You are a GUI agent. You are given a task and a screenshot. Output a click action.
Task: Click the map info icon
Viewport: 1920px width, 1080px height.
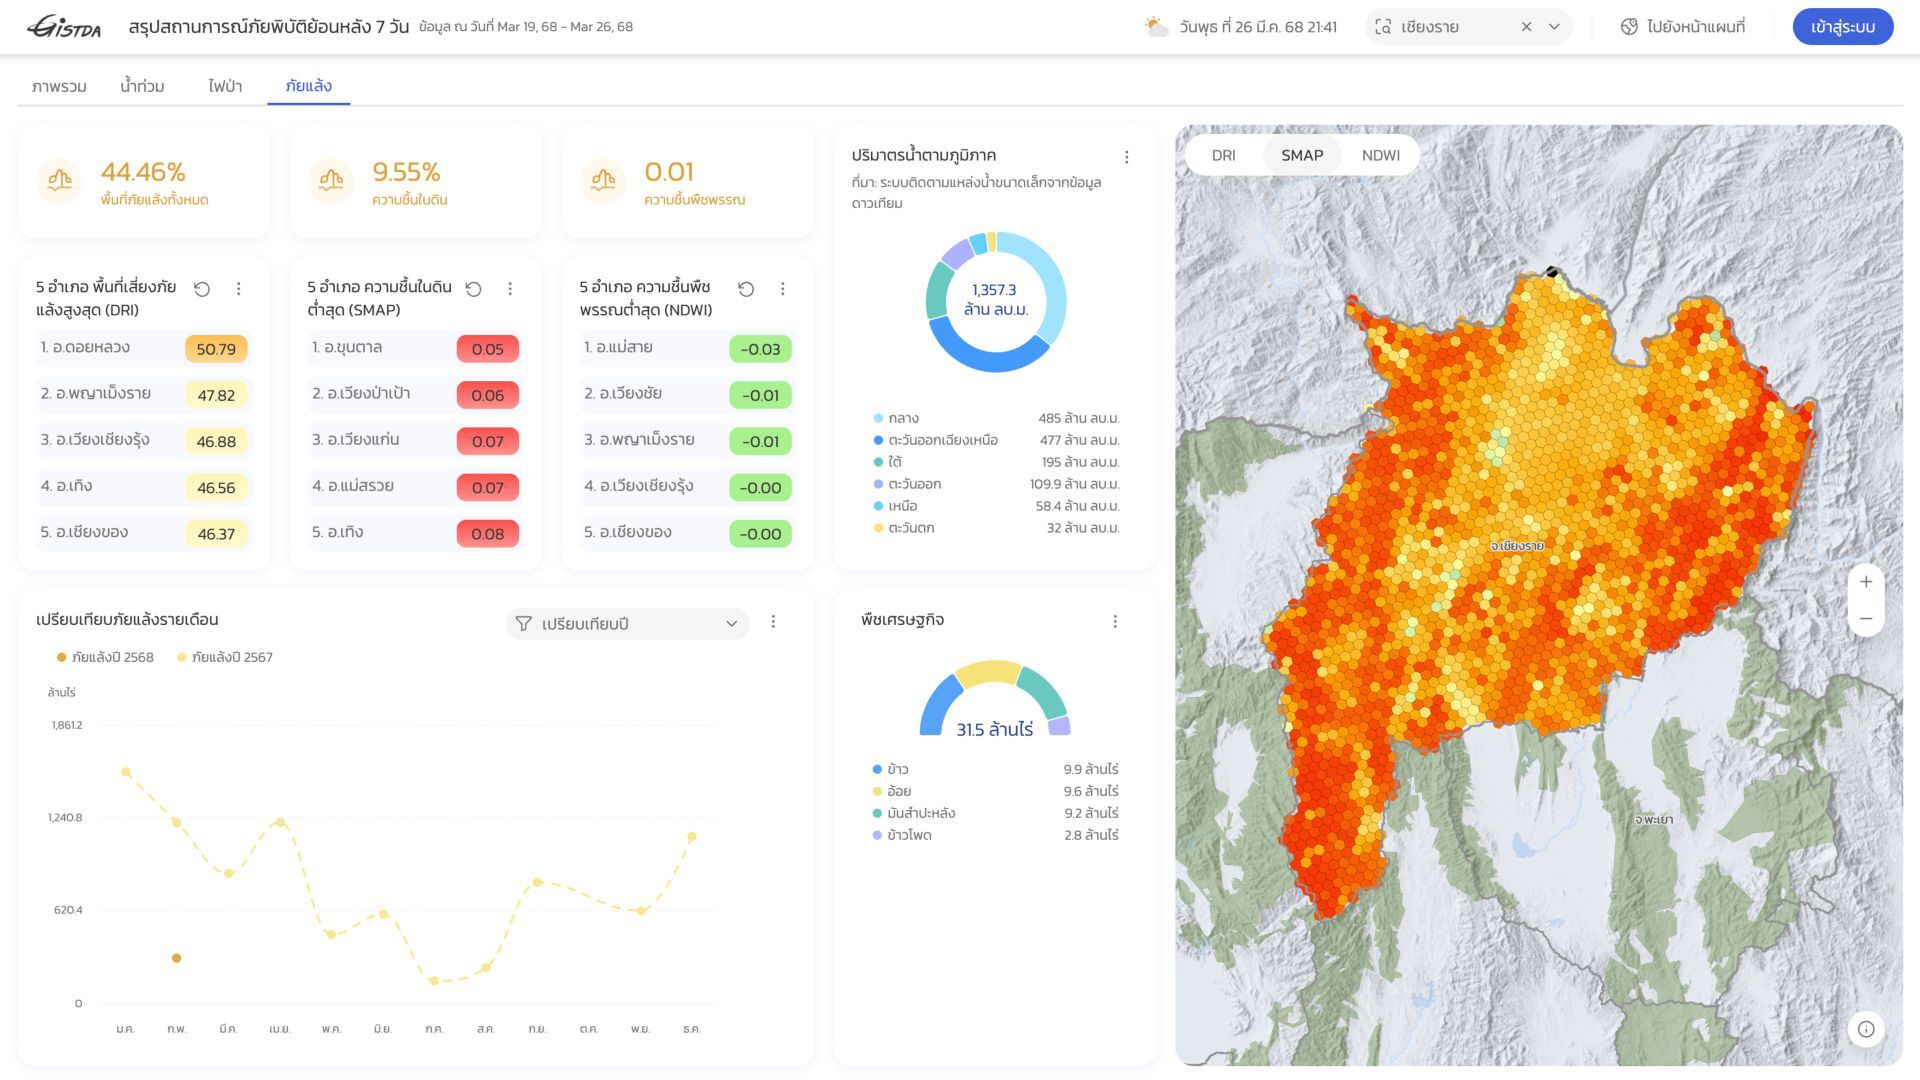[1866, 1029]
